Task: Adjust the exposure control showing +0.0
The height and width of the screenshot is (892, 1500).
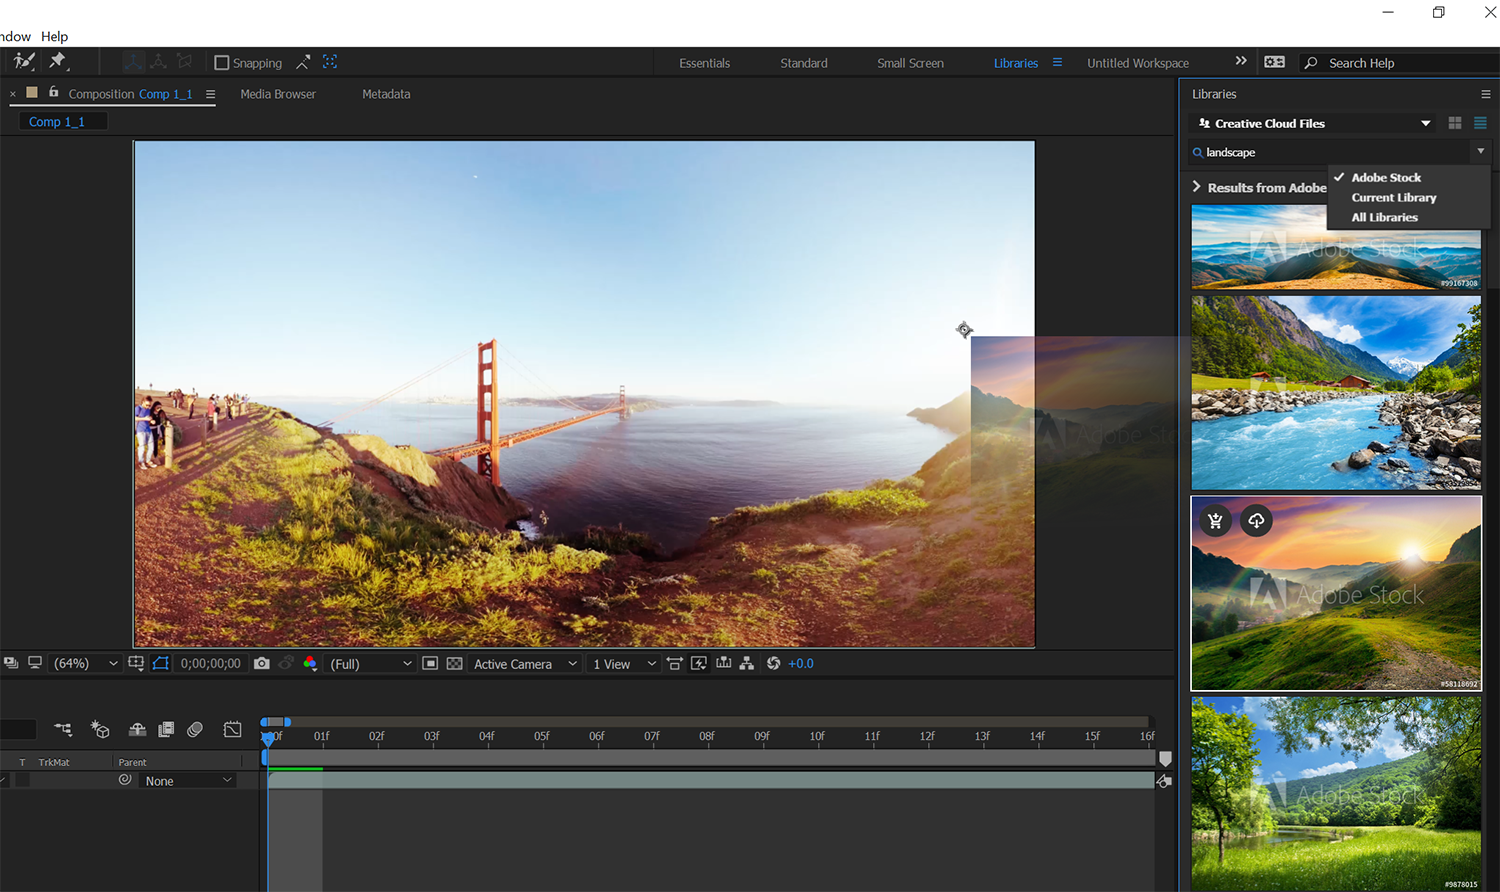Action: pos(800,663)
